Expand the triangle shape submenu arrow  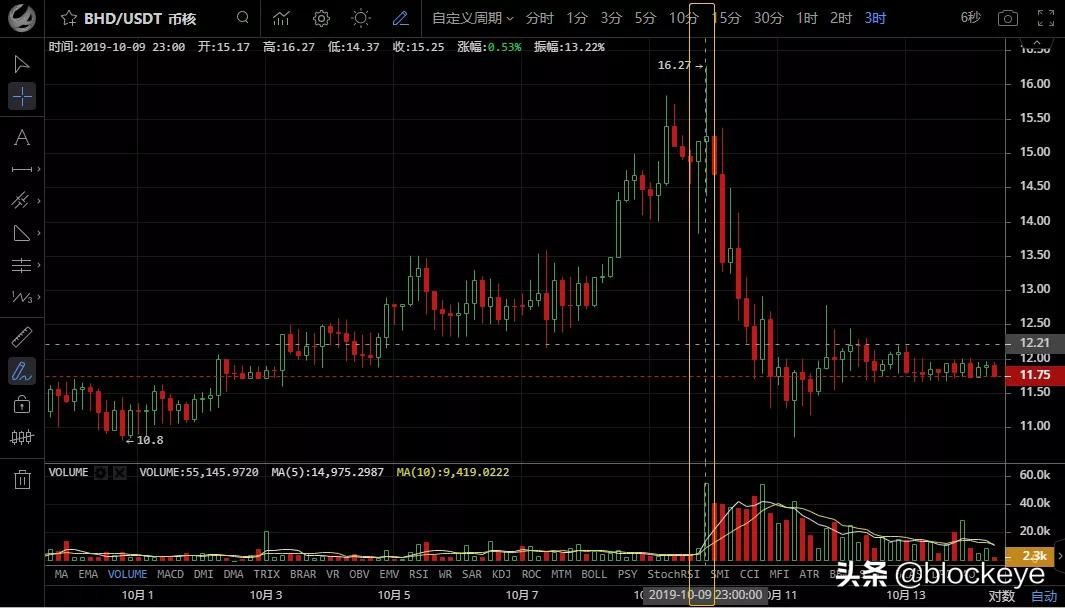[39, 233]
